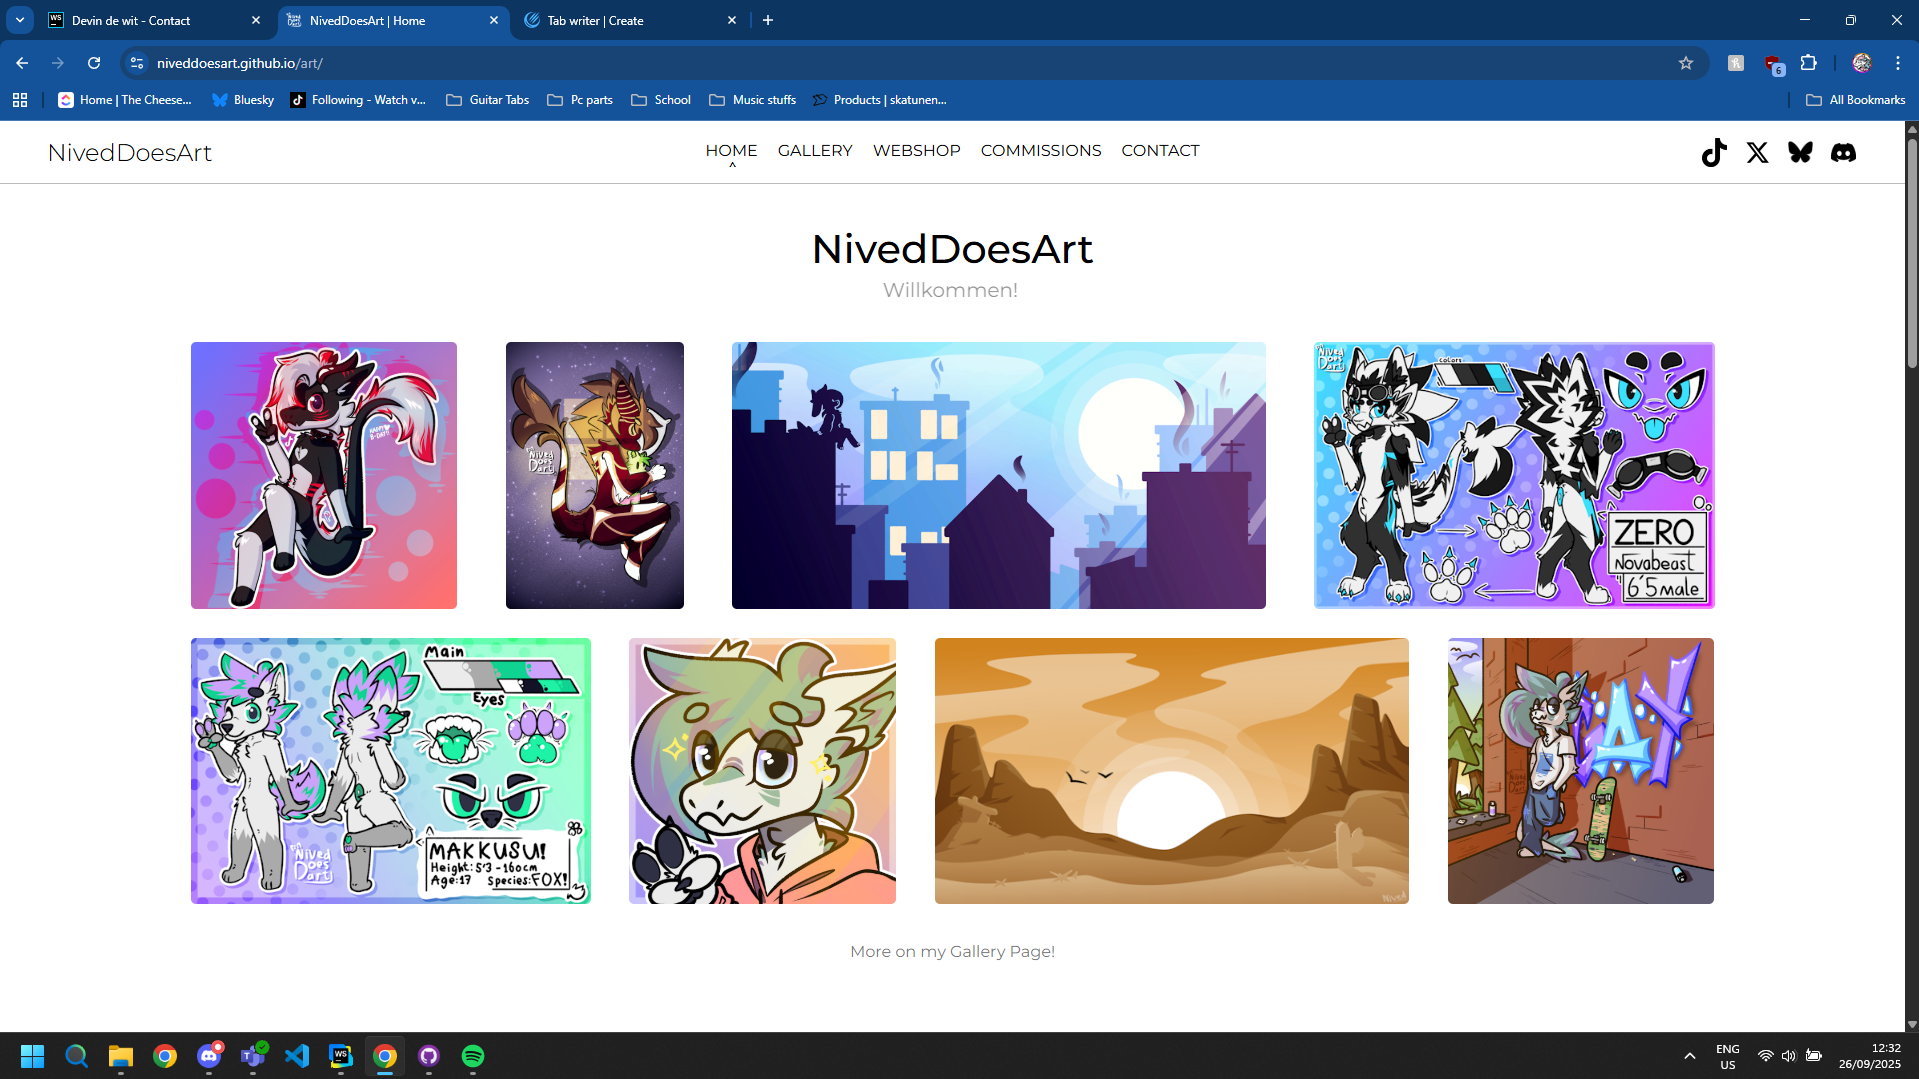Launch Spotify from the taskbar
The width and height of the screenshot is (1919, 1079).
click(473, 1056)
